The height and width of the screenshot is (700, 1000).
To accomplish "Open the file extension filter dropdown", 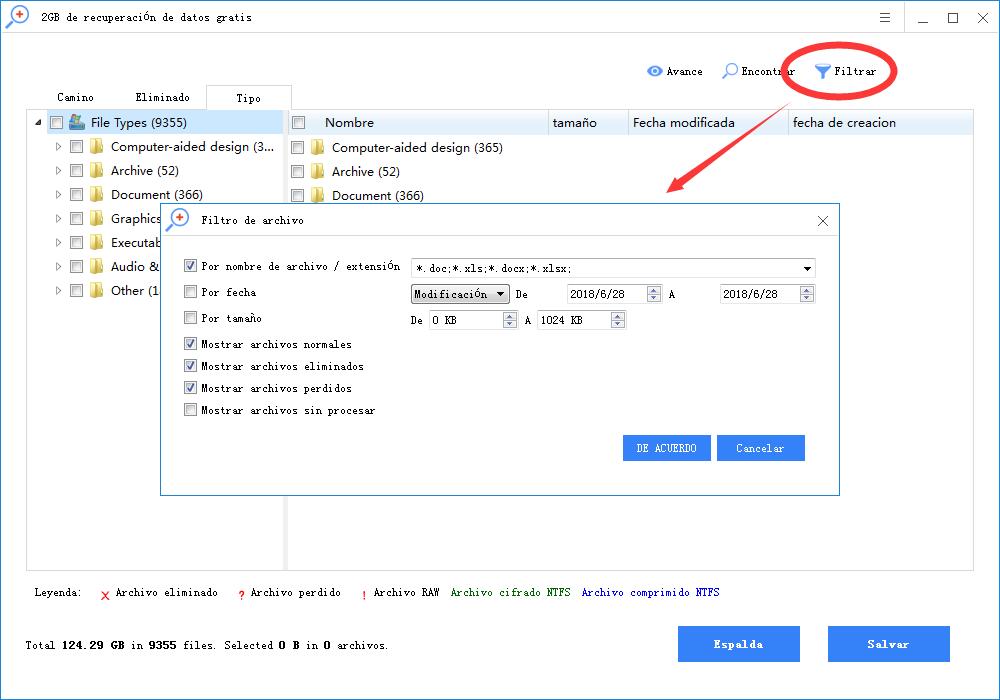I will coord(807,268).
